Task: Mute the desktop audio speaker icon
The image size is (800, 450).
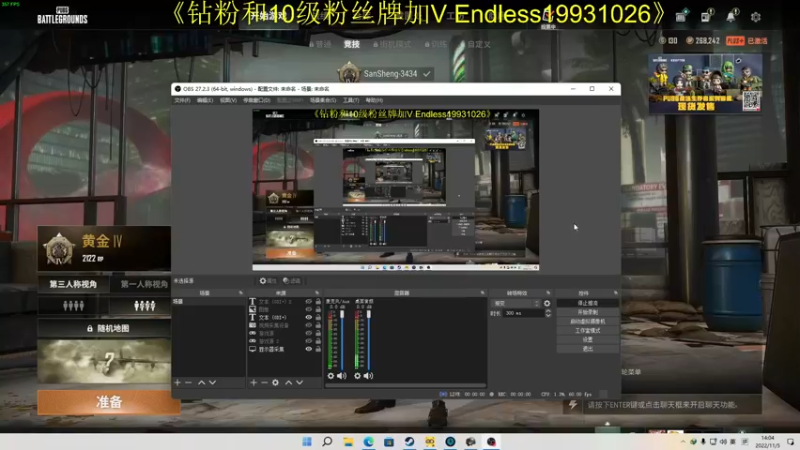Action: (368, 376)
